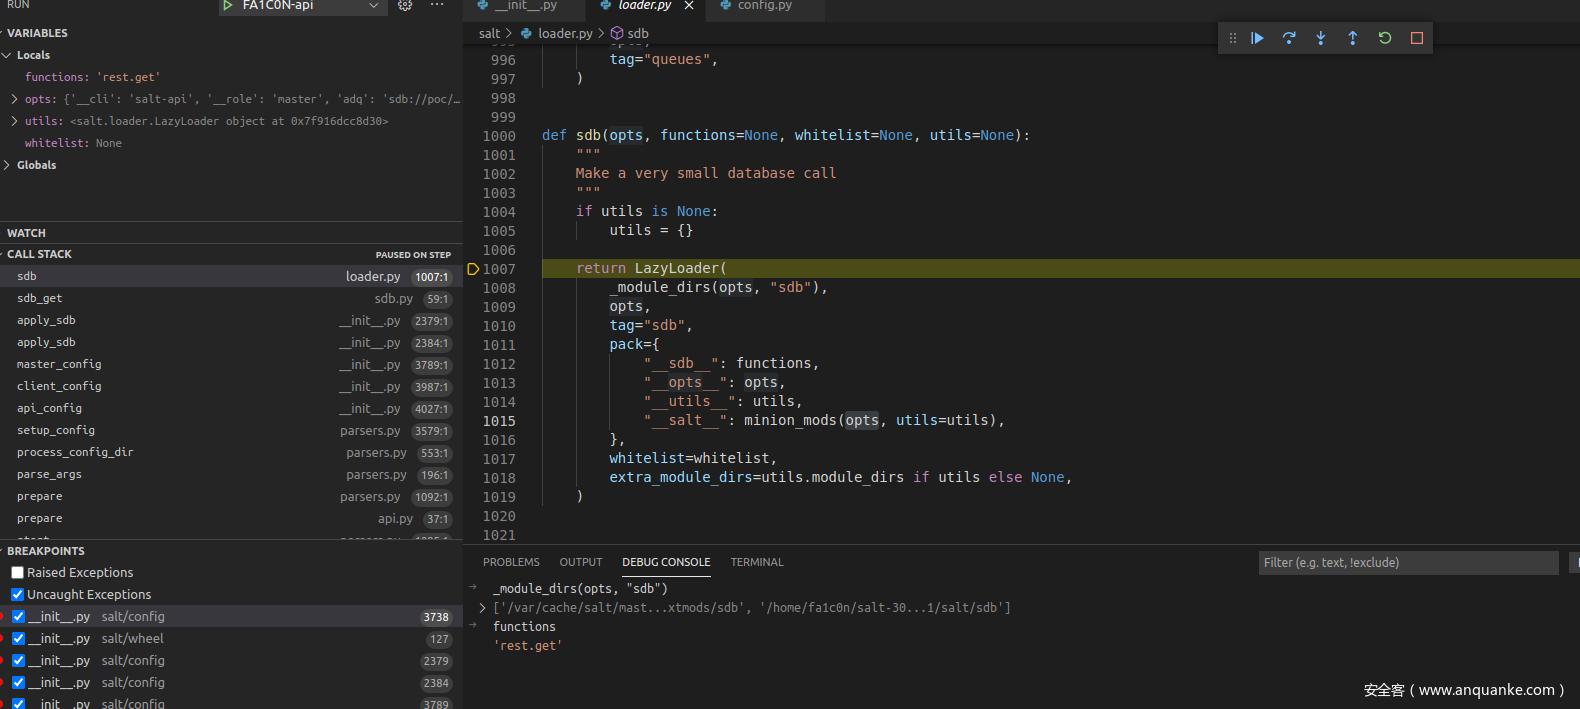The height and width of the screenshot is (709, 1580).
Task: Click the Step Out debug icon
Action: 1353,38
